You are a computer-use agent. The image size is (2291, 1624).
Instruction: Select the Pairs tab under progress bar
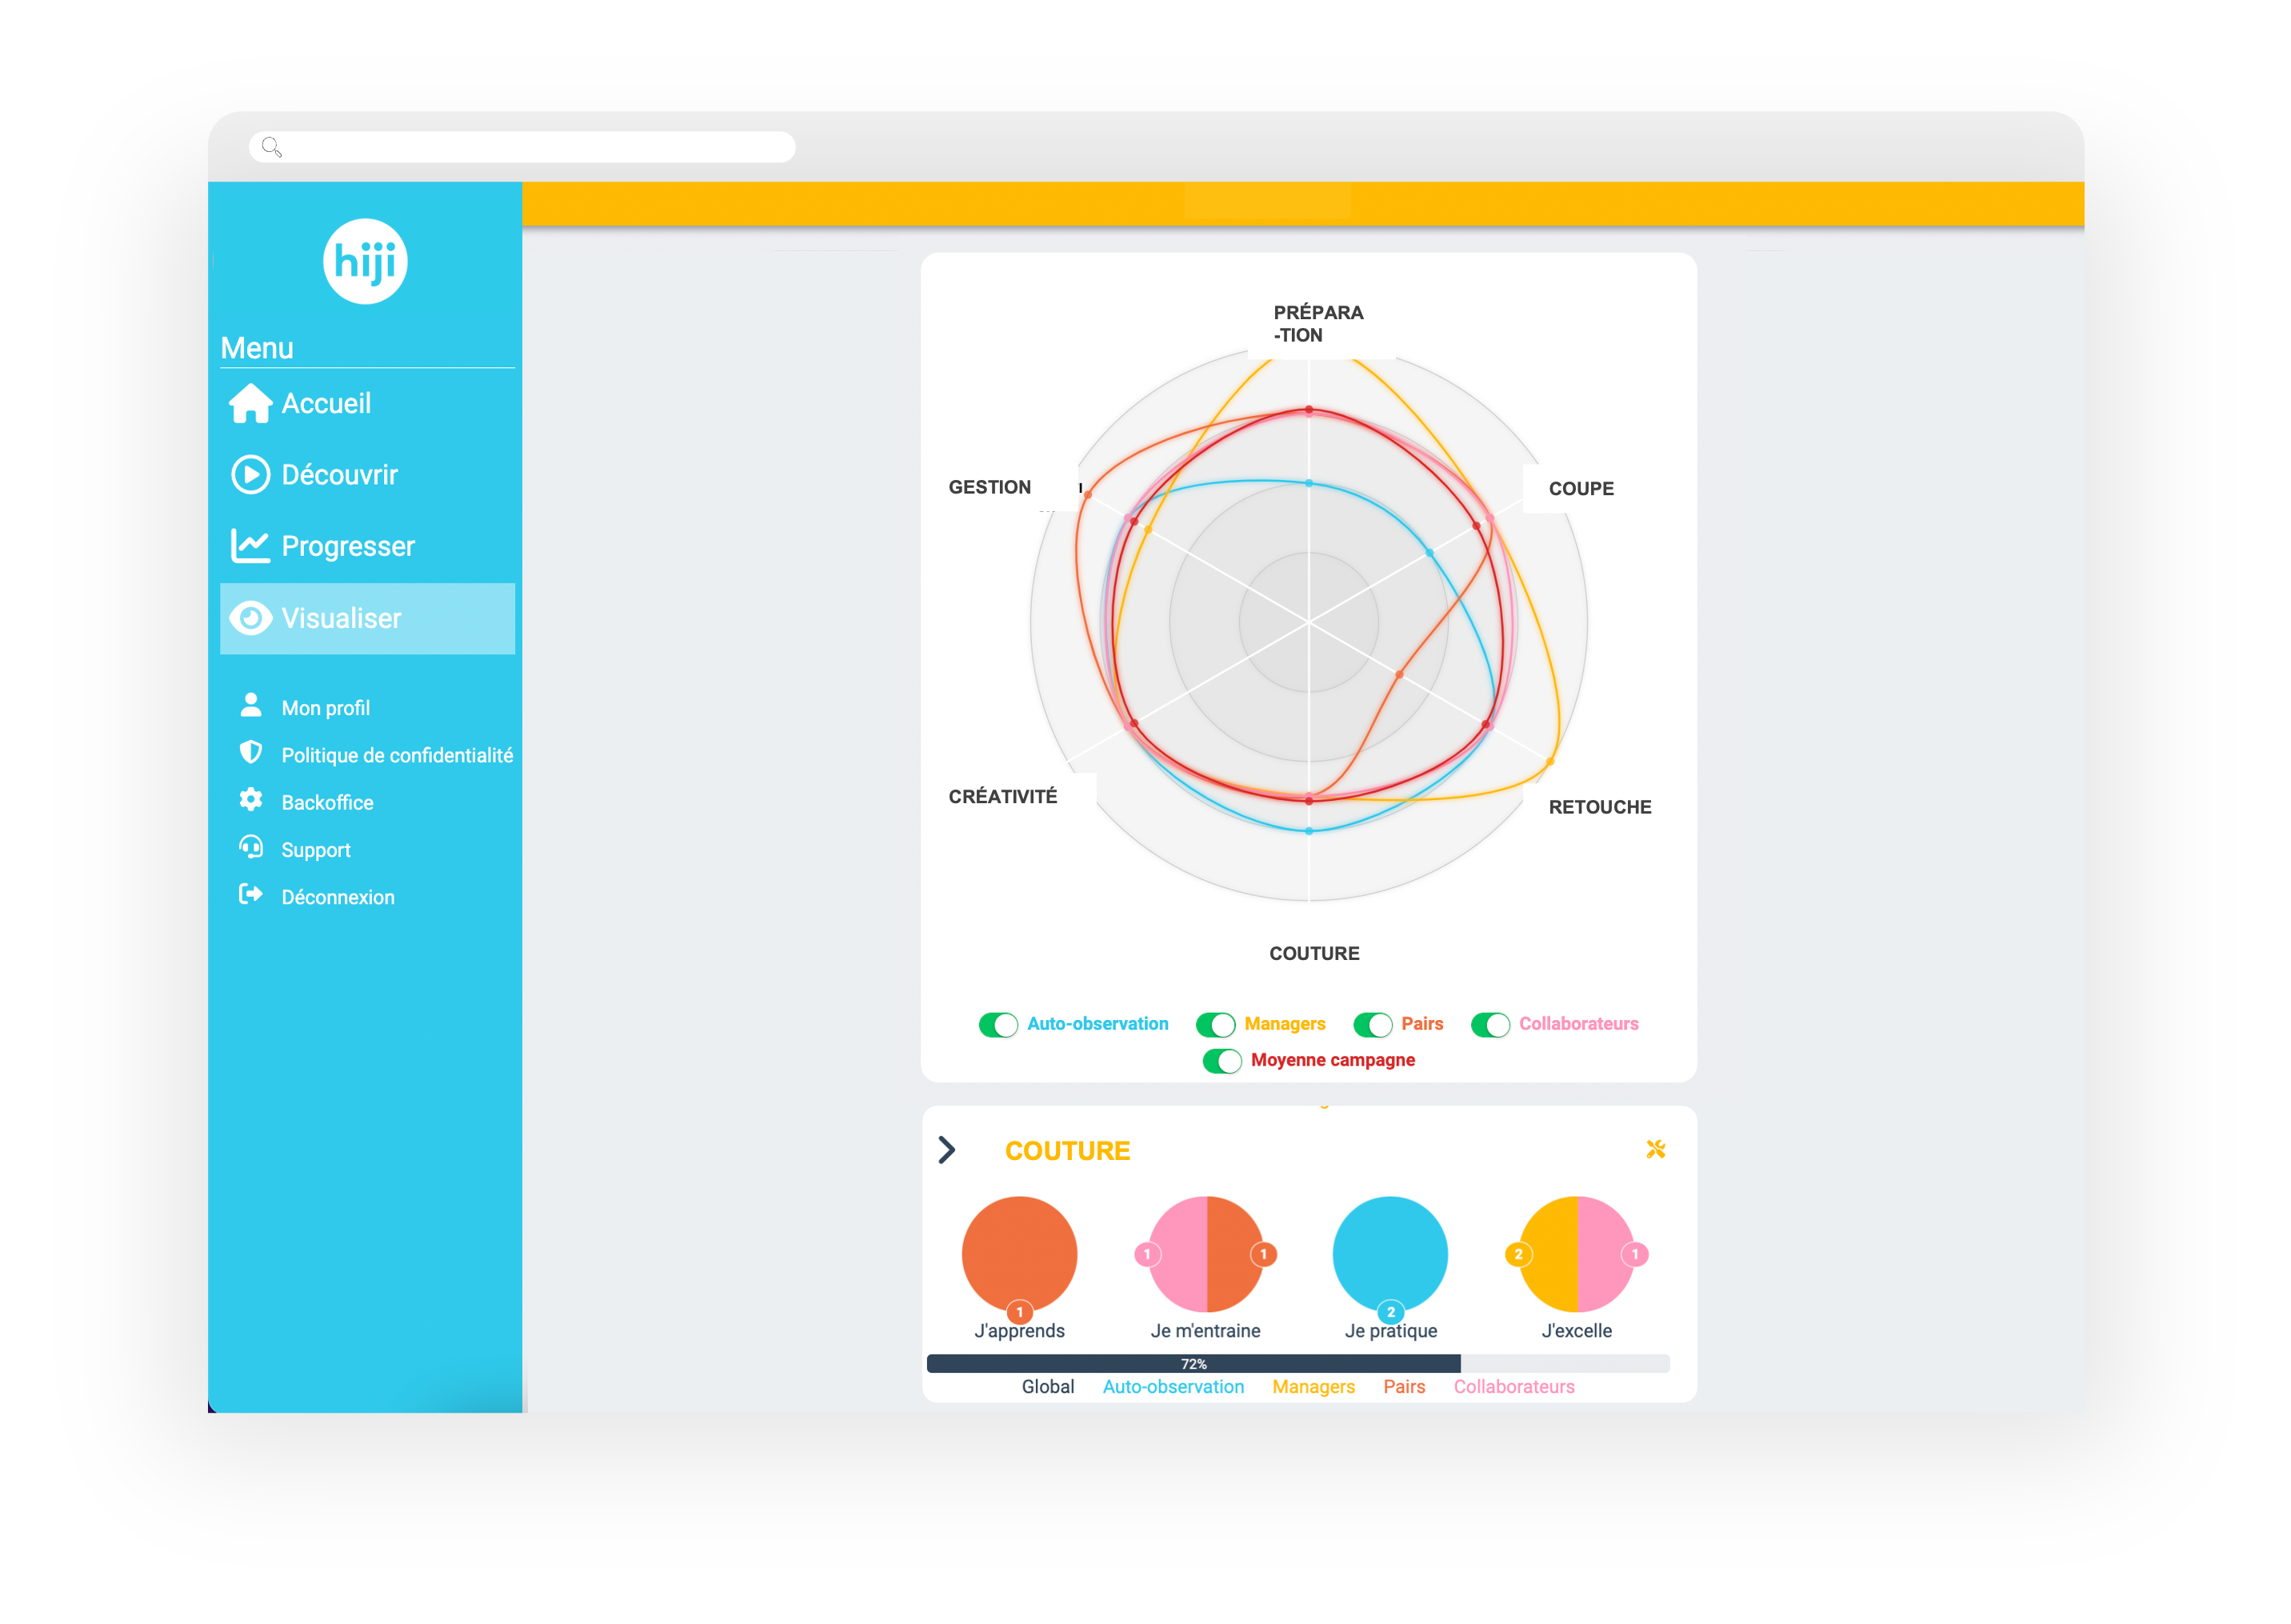[x=1404, y=1387]
